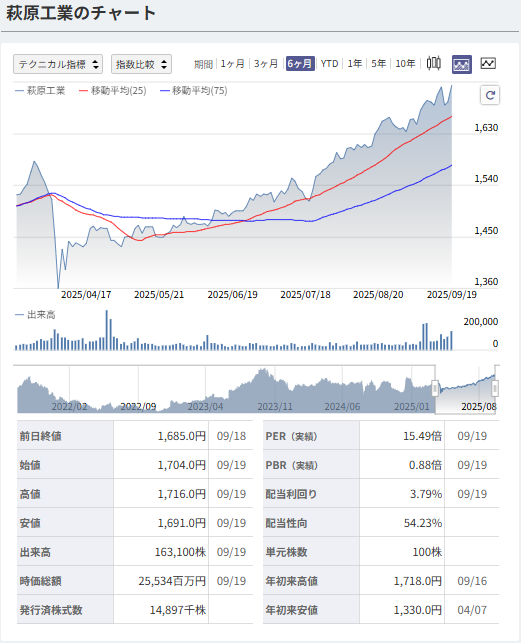Screen dimensions: 521x643
Task: Switch to candlestick chart view
Action: [x=434, y=64]
